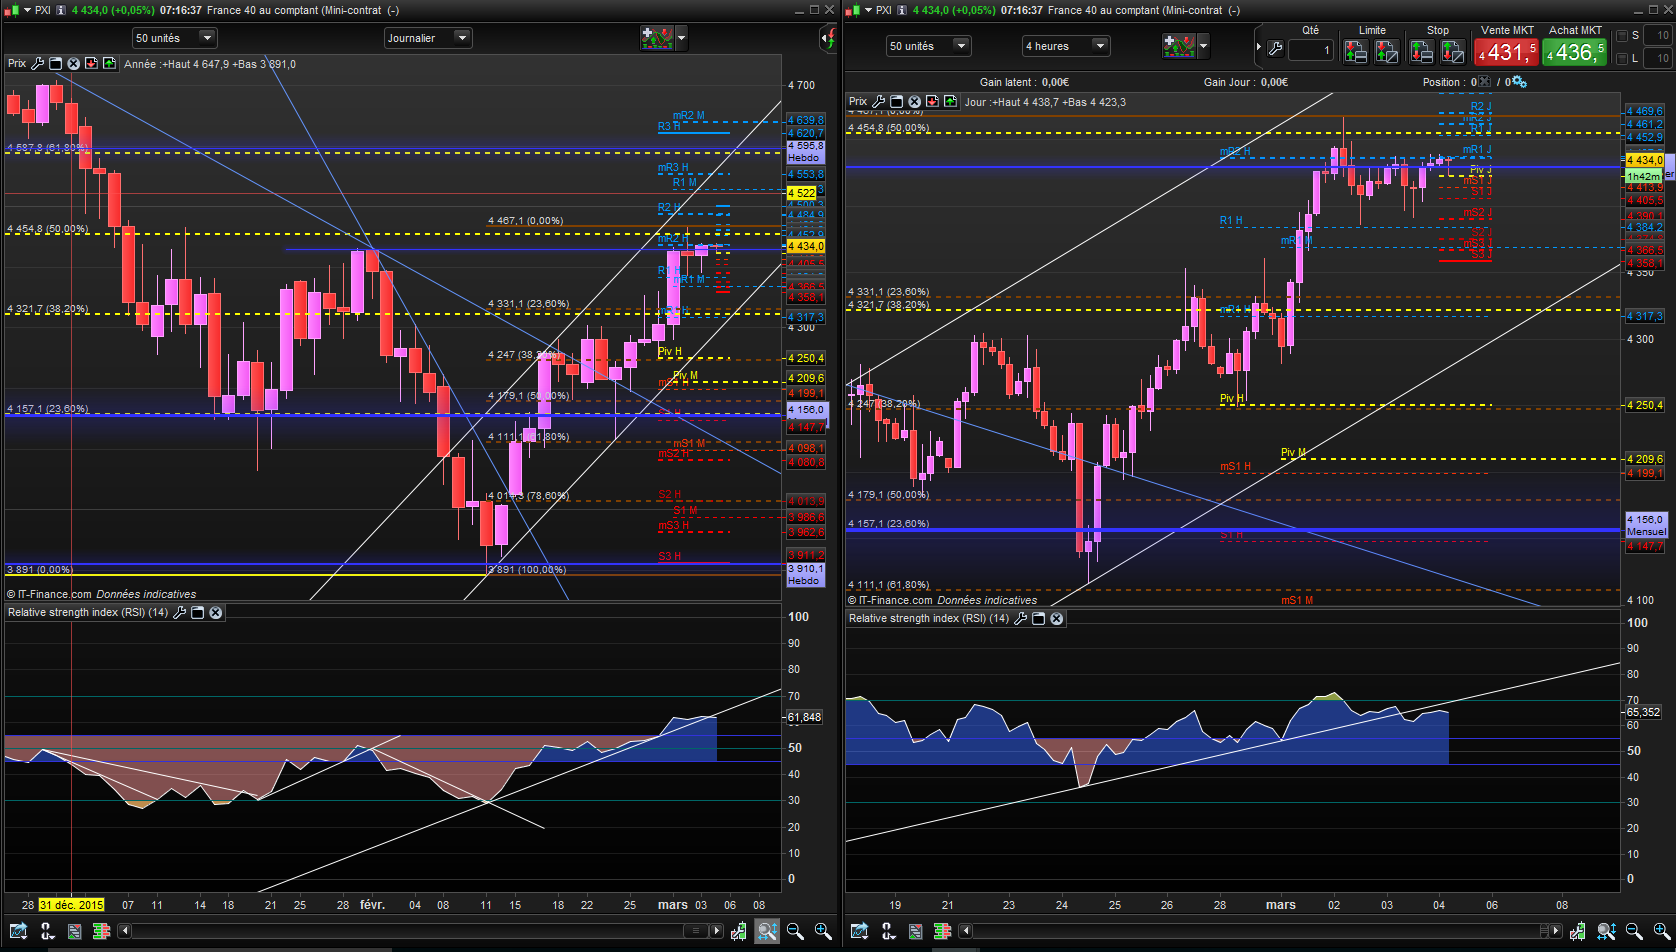Image resolution: width=1676 pixels, height=952 pixels.
Task: Maximize the Prix panel in right 4 heures chart
Action: (x=897, y=101)
